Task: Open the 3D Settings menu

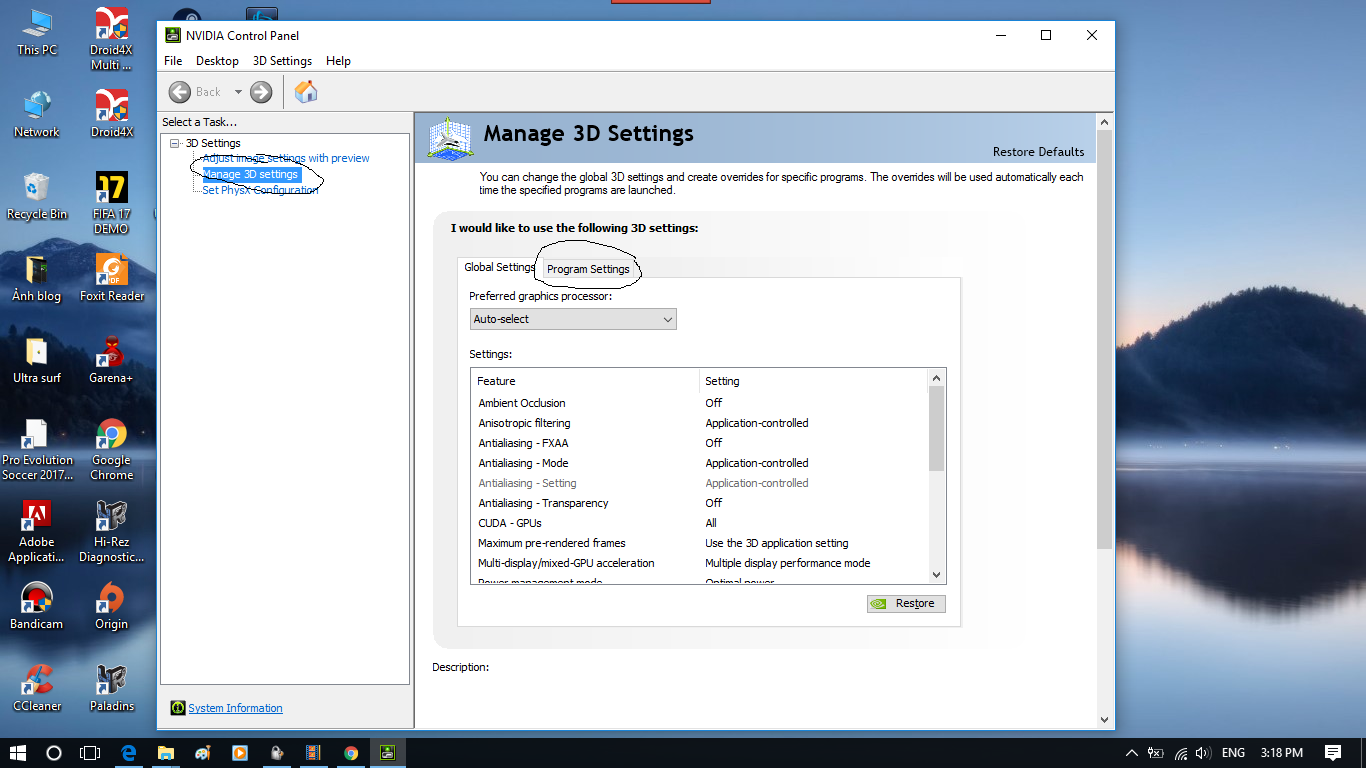Action: click(282, 61)
